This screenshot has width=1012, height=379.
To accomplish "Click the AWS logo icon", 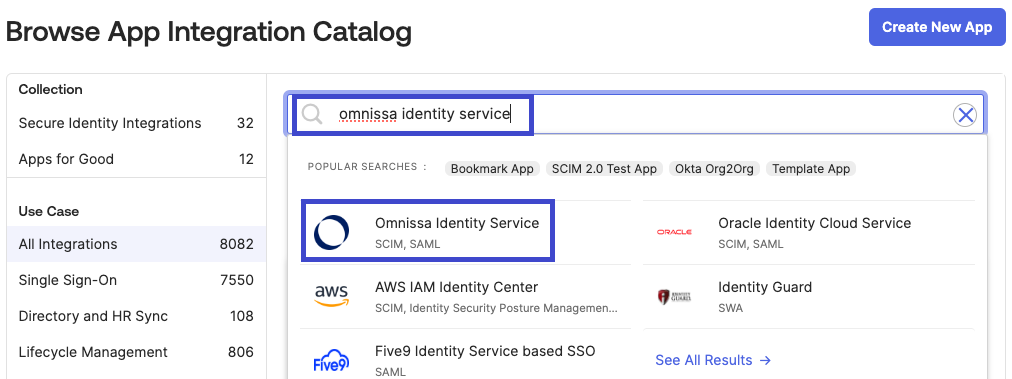I will coord(332,295).
